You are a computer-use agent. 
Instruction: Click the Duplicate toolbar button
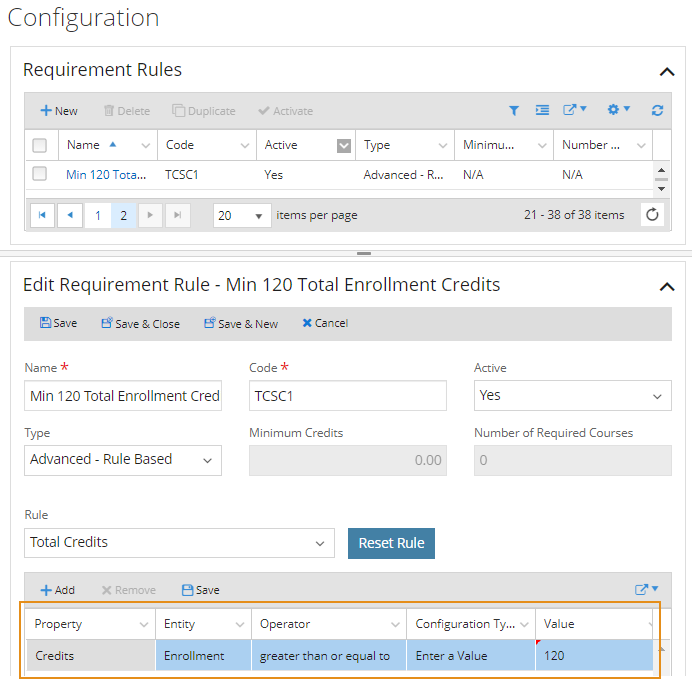point(203,111)
